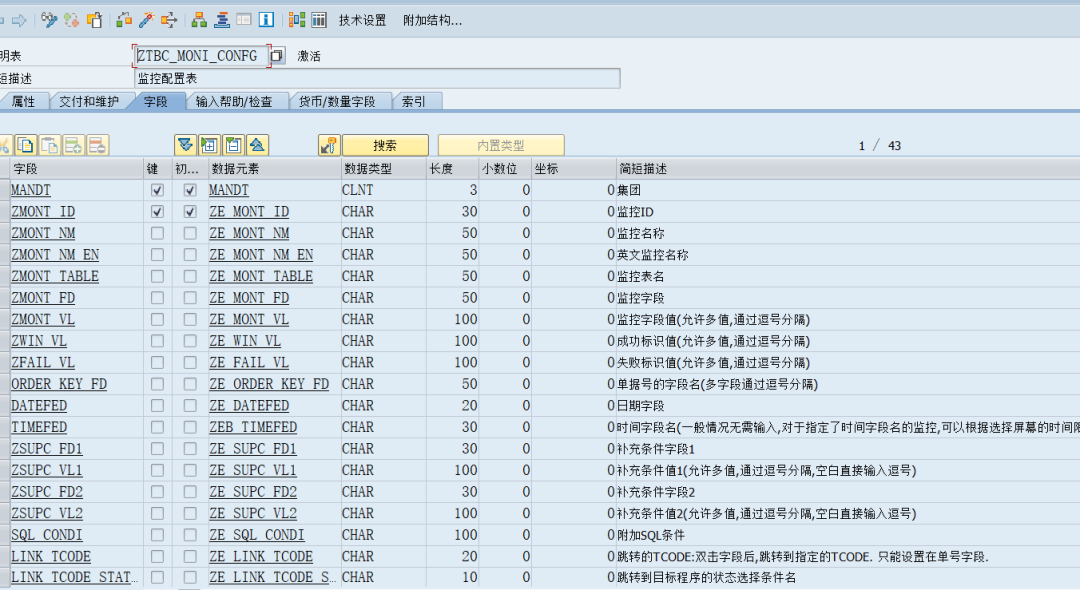
Task: Toggle initial value checkbox for MANDT row
Action: (x=190, y=190)
